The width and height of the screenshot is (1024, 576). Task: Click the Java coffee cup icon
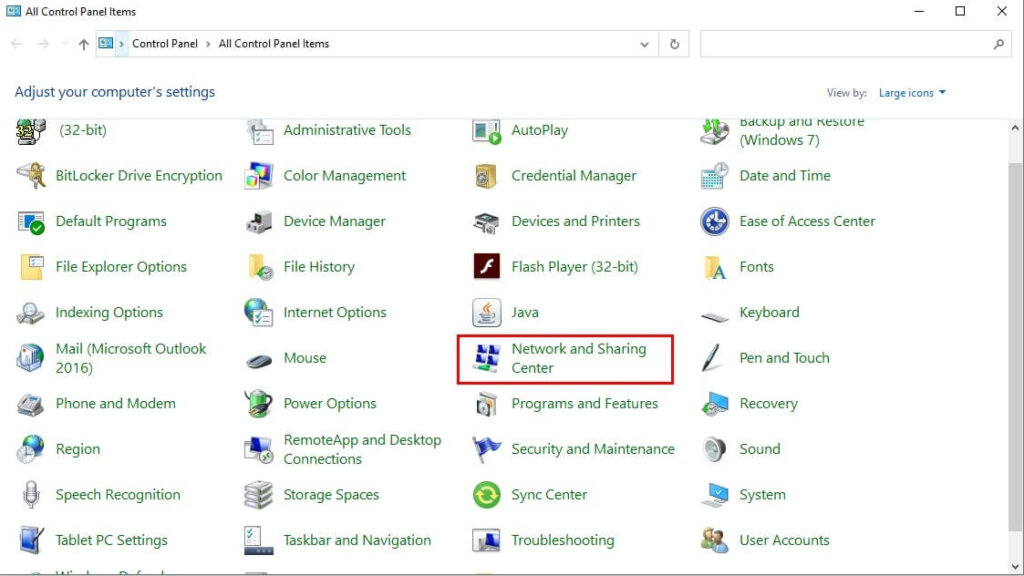coord(486,312)
